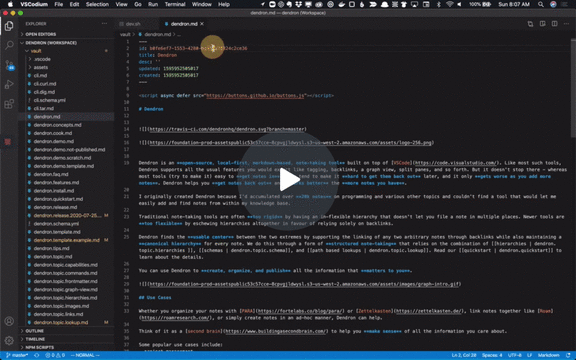Open the Source Control view
The image size is (576, 360).
point(9,65)
